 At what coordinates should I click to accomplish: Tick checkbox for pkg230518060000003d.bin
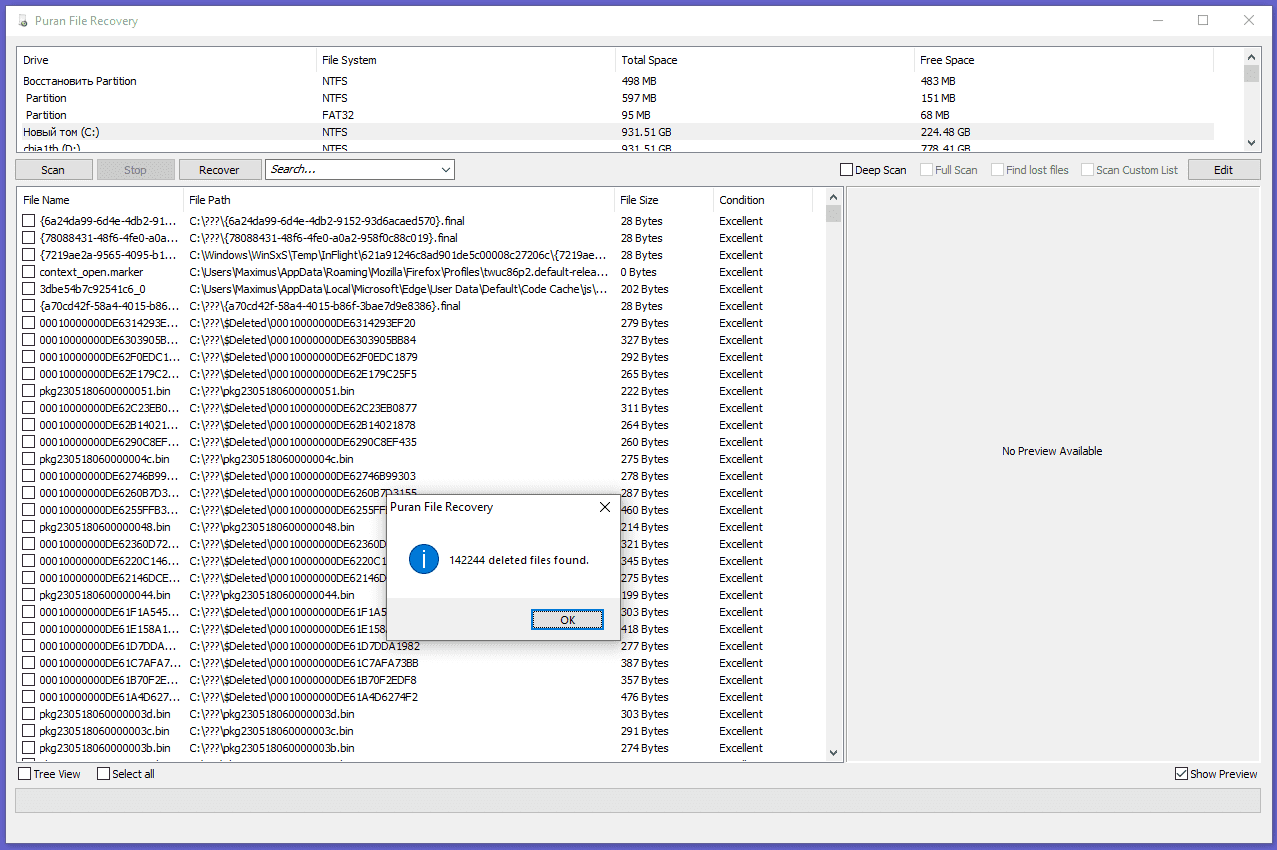[x=29, y=714]
